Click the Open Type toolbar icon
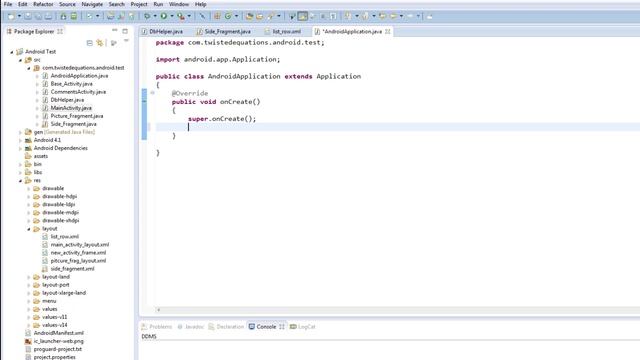The width and height of the screenshot is (640, 360). coord(249,16)
